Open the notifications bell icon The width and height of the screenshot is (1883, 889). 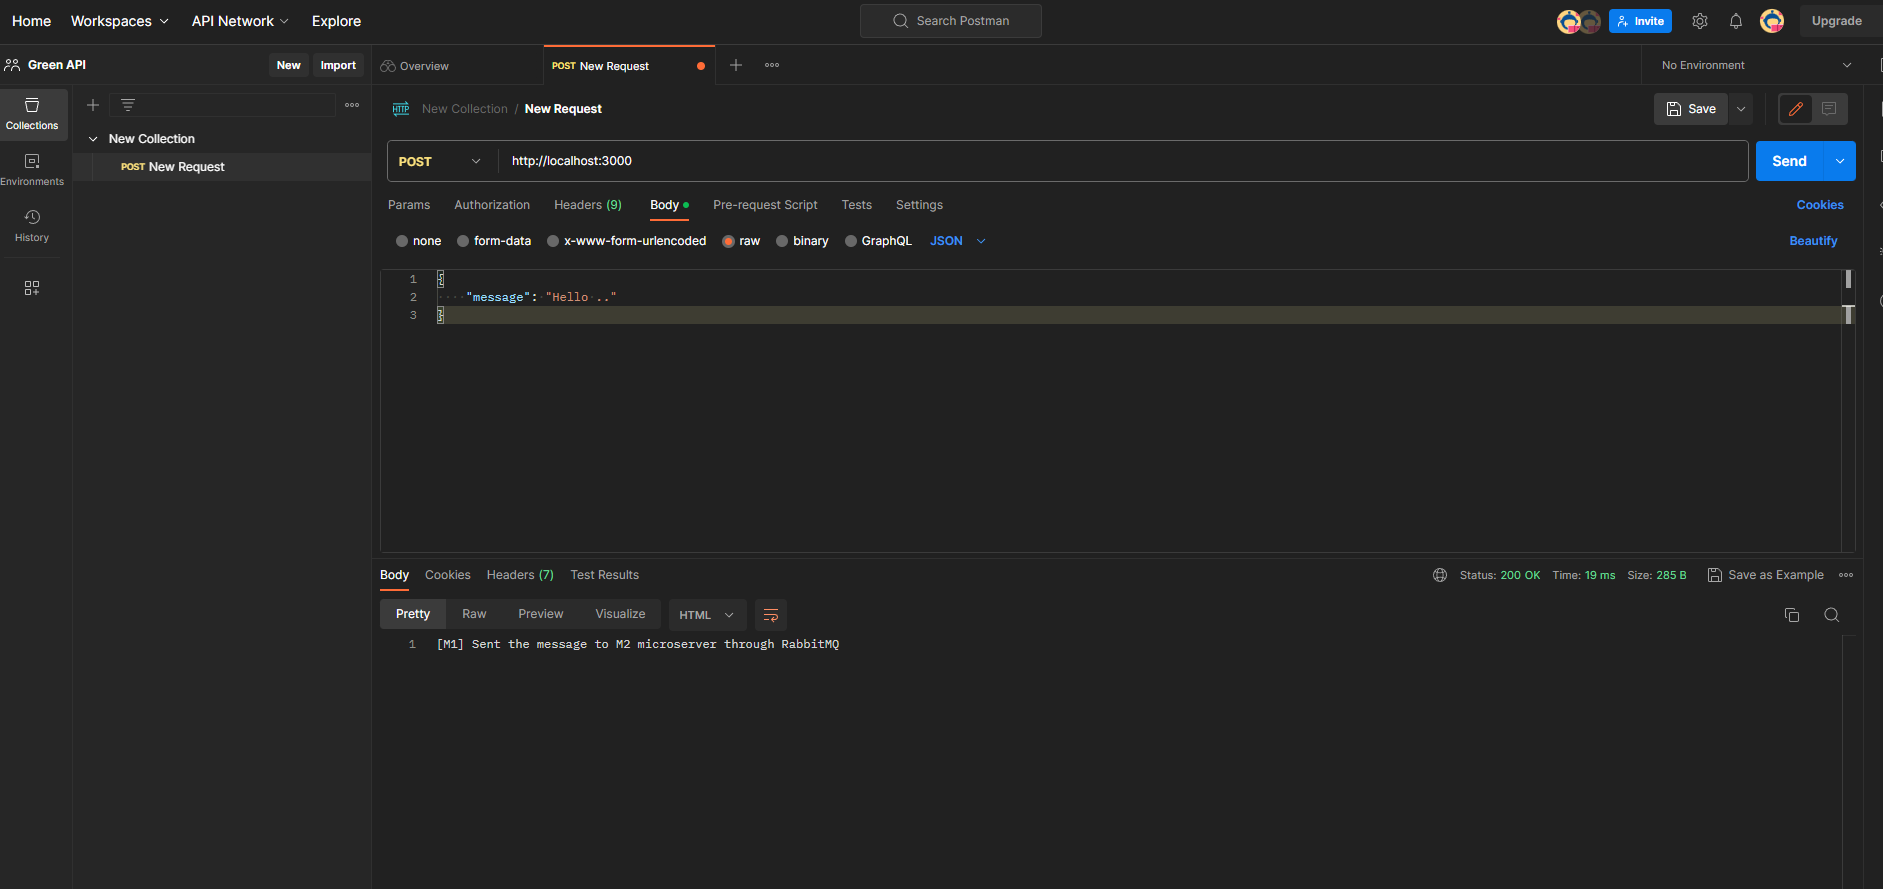click(1736, 21)
